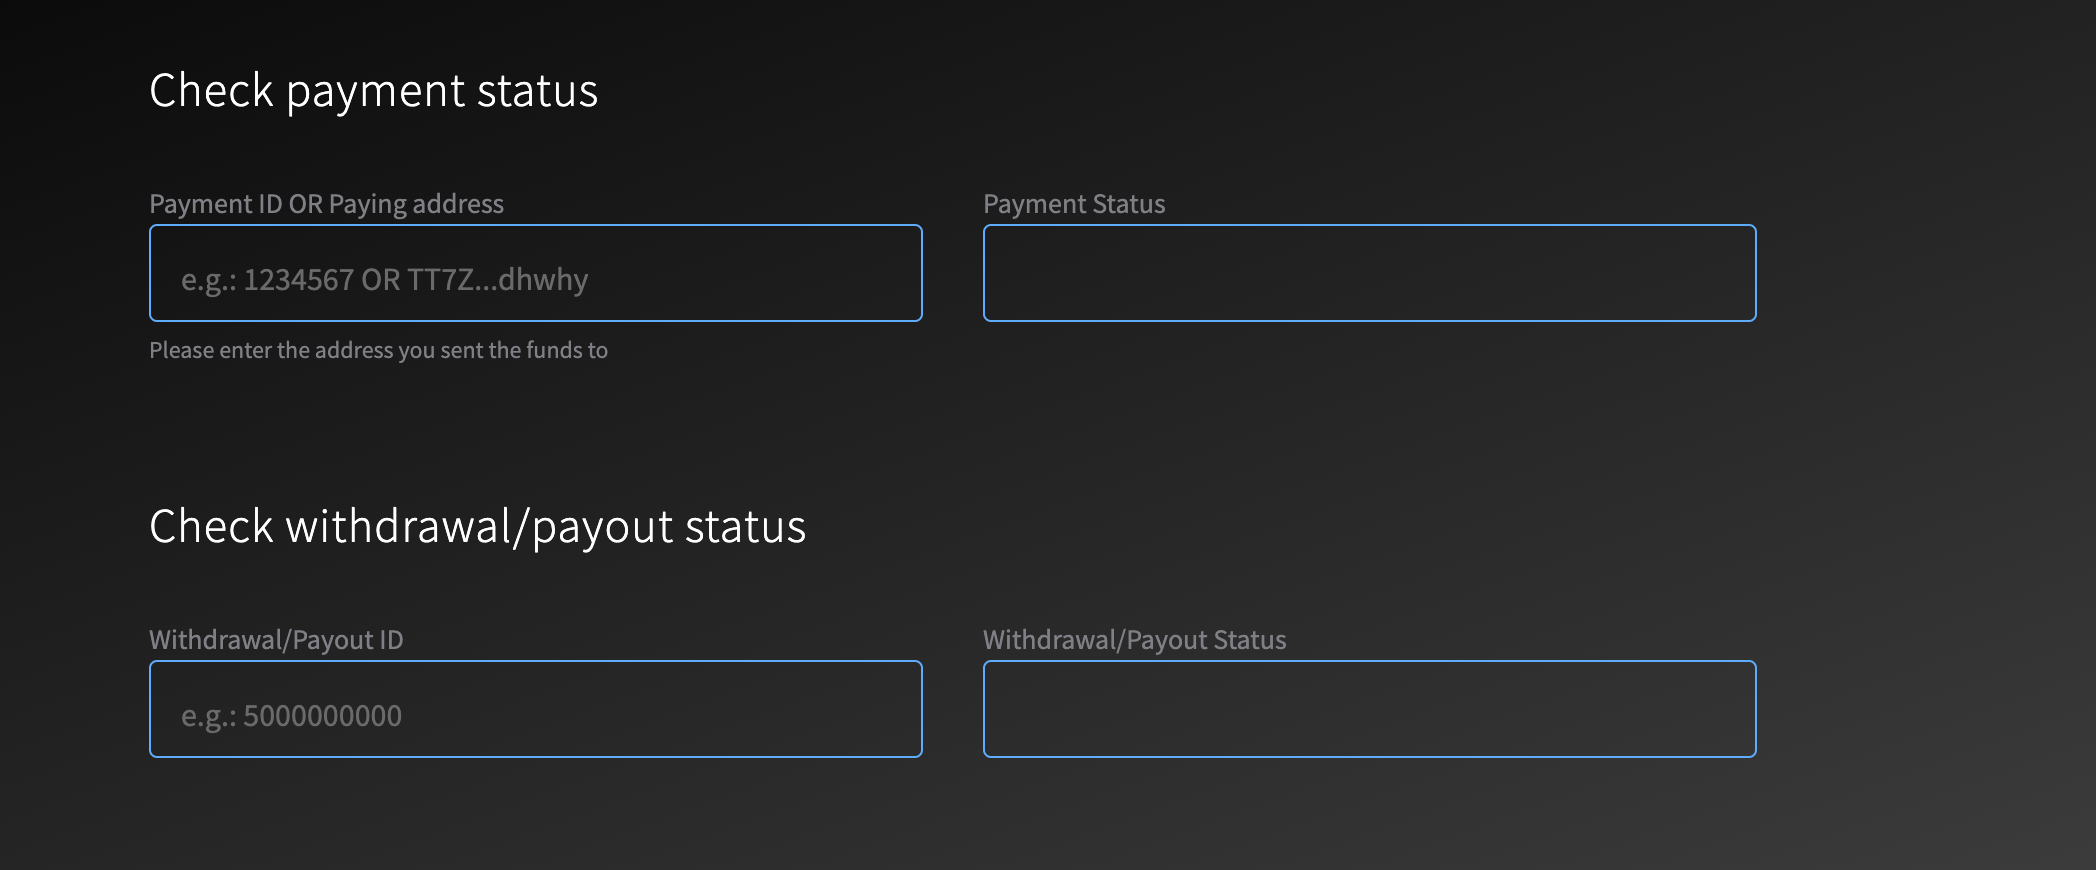This screenshot has width=2096, height=870.
Task: Click the word "Check" in the payment heading
Action: click(x=211, y=91)
